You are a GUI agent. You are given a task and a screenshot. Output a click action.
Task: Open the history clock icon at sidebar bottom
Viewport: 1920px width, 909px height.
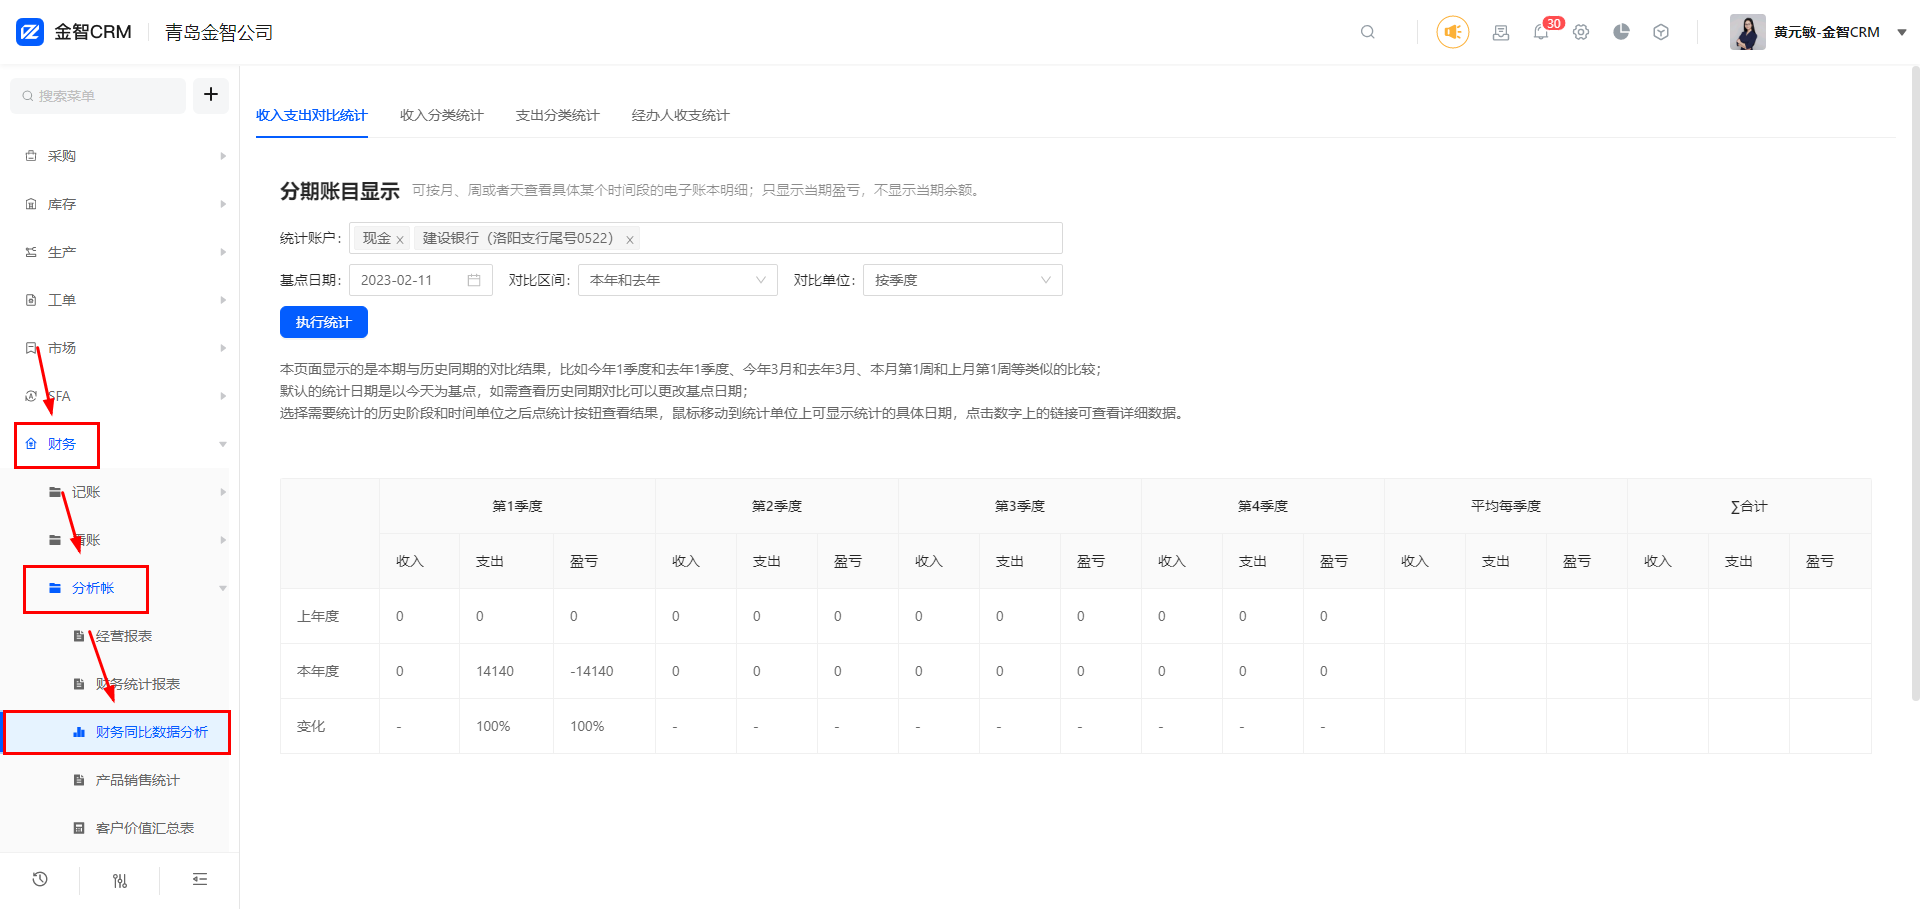[40, 879]
